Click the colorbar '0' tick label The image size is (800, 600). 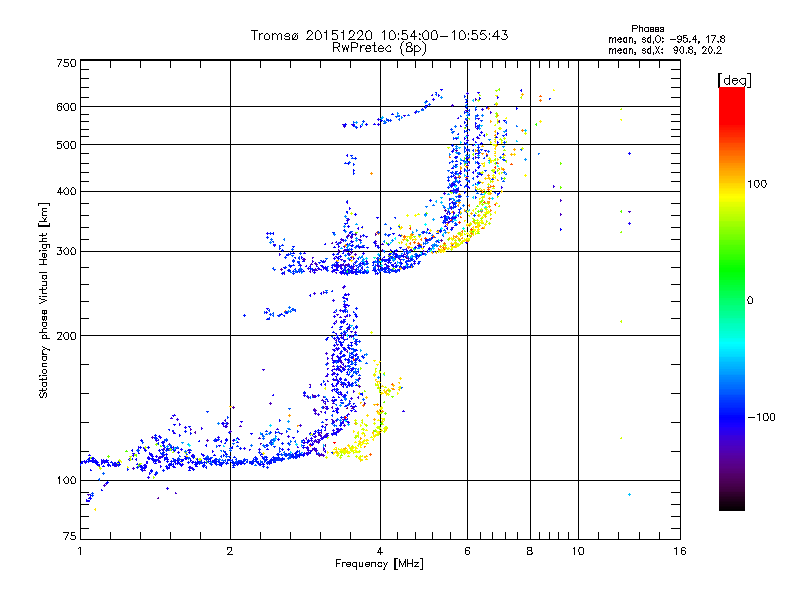click(x=750, y=300)
